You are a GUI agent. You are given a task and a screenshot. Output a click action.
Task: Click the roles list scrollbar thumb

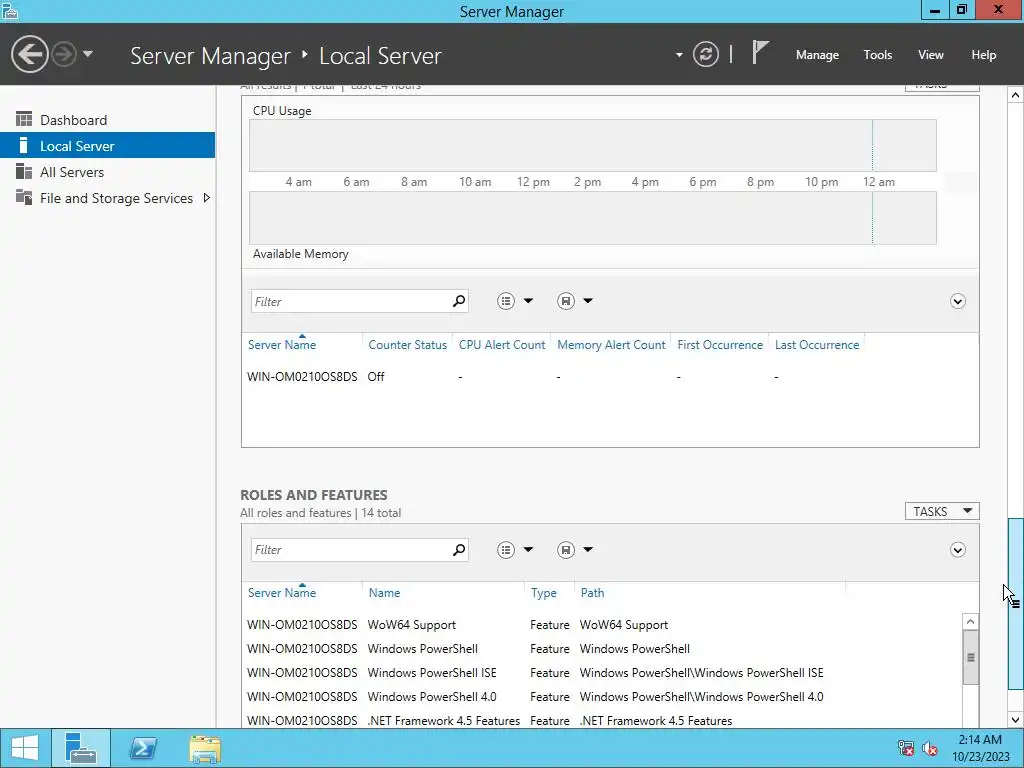970,658
